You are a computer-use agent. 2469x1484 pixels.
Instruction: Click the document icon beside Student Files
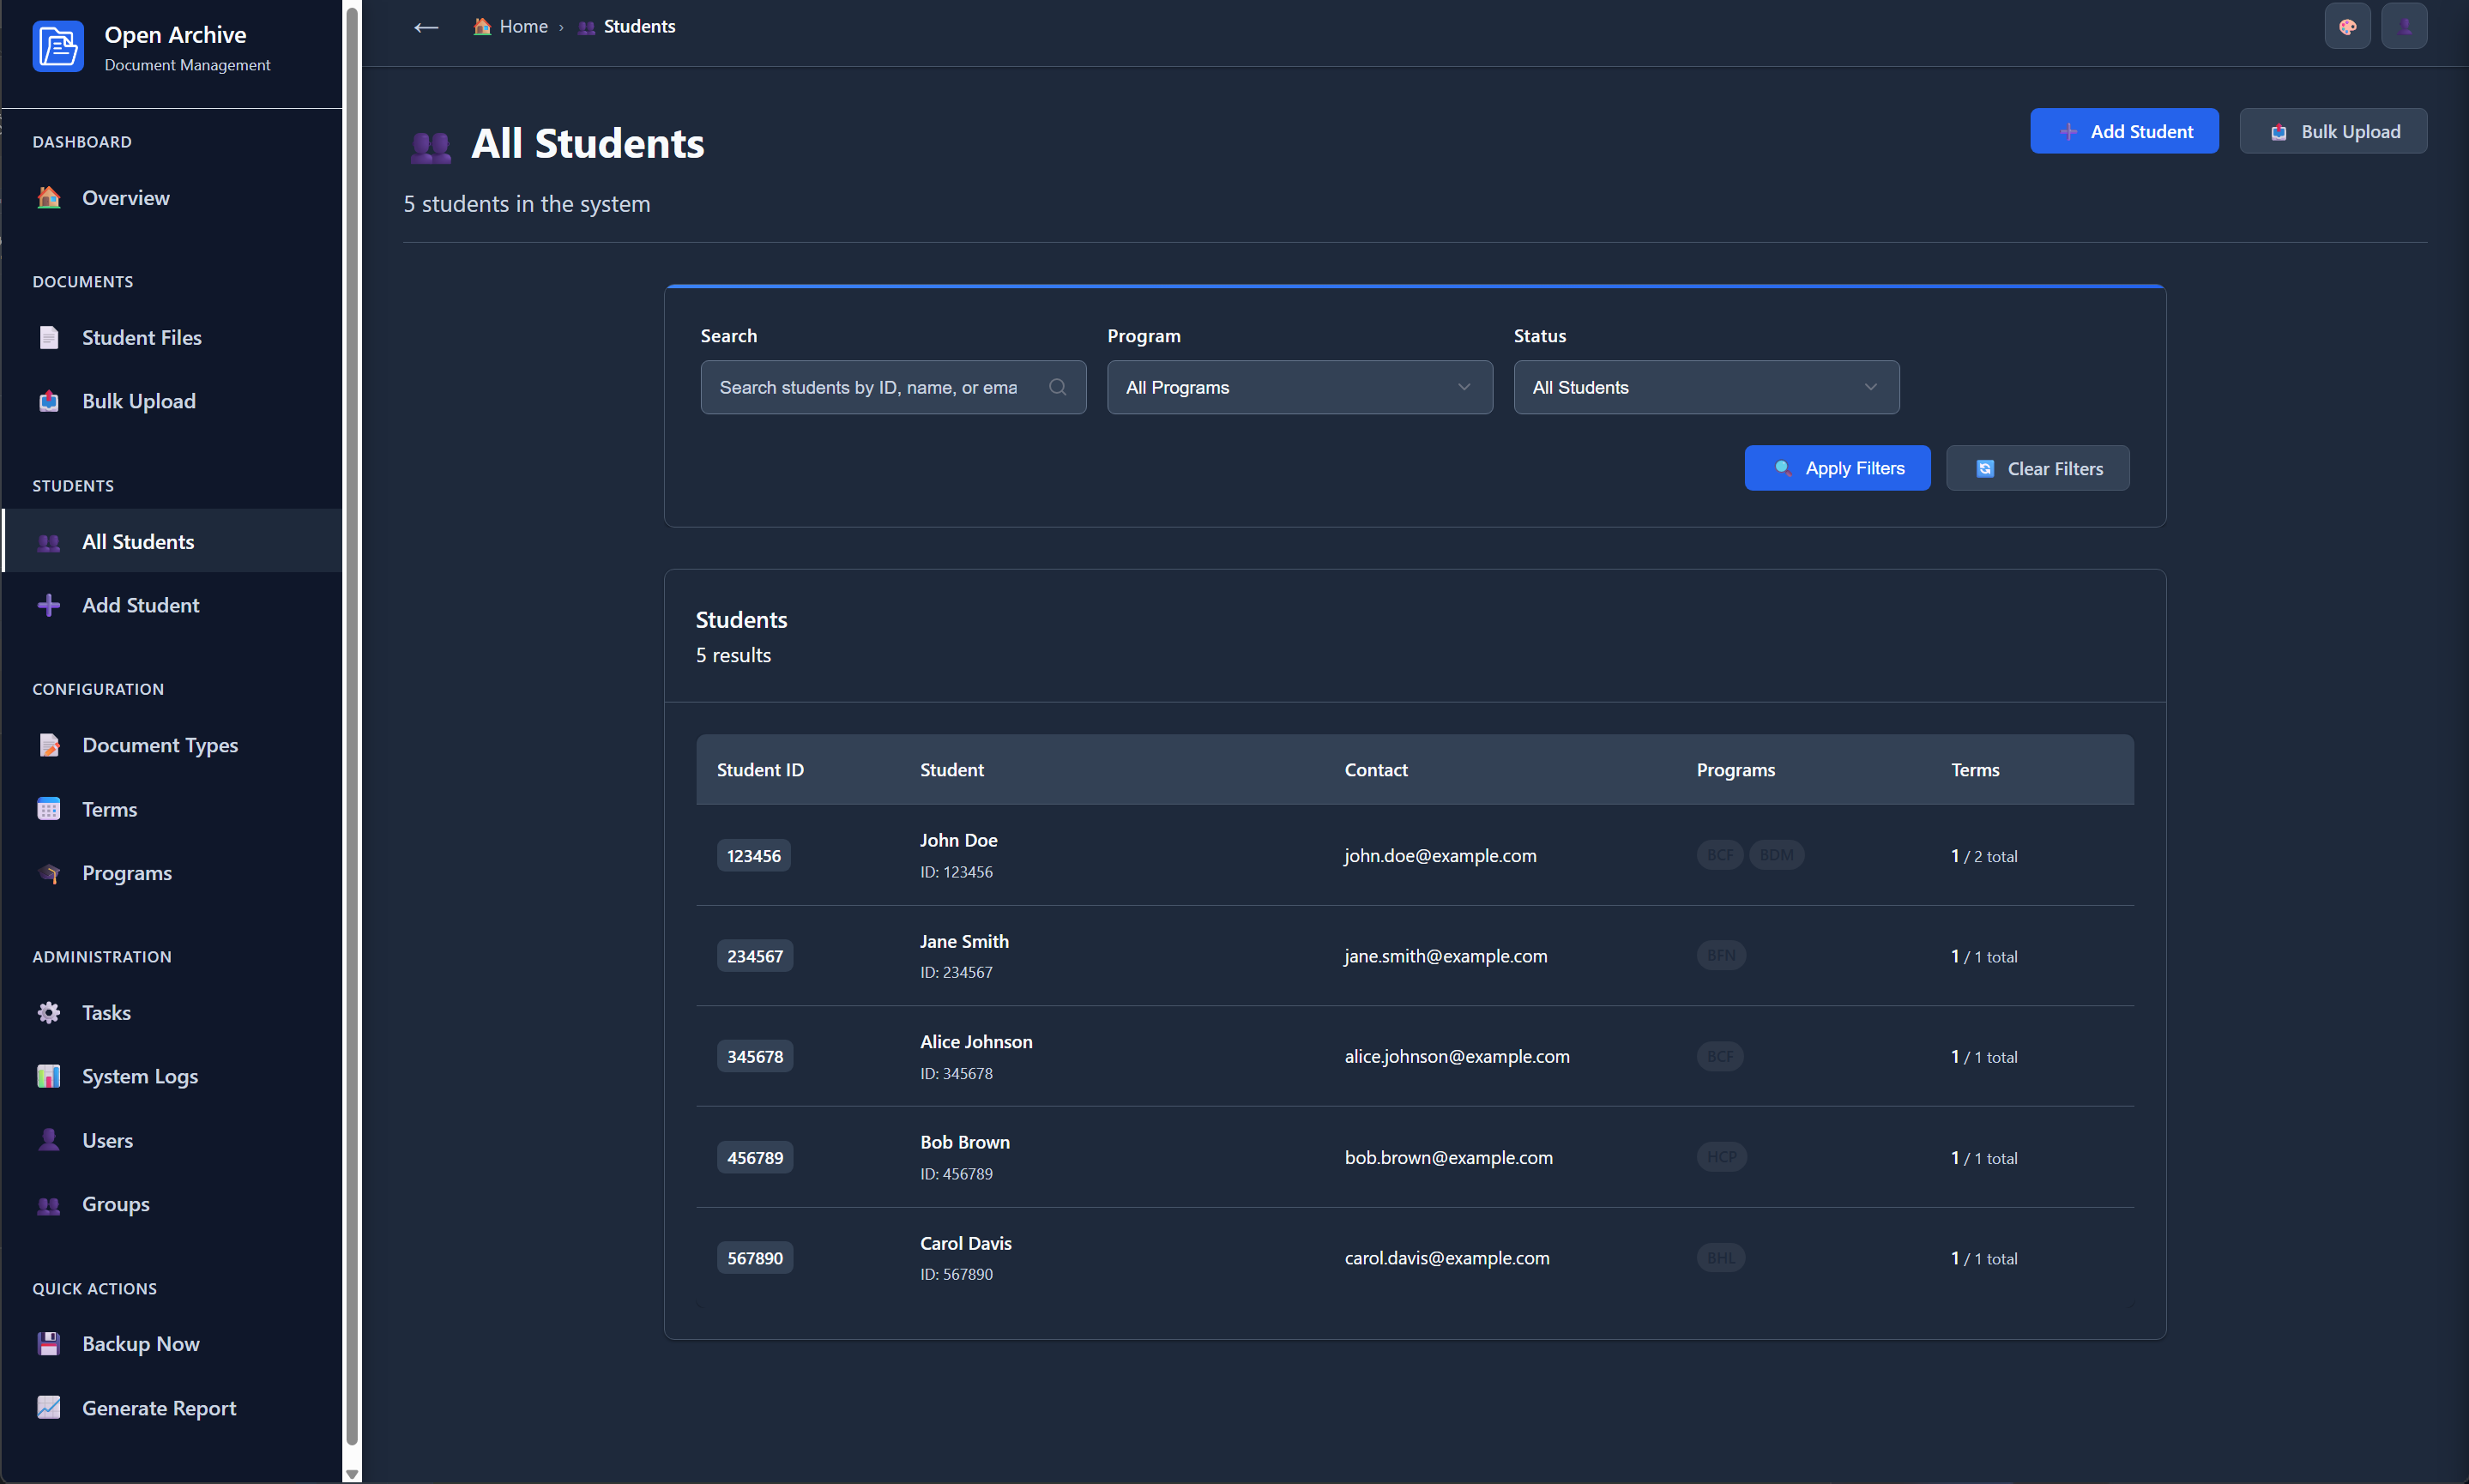(48, 338)
